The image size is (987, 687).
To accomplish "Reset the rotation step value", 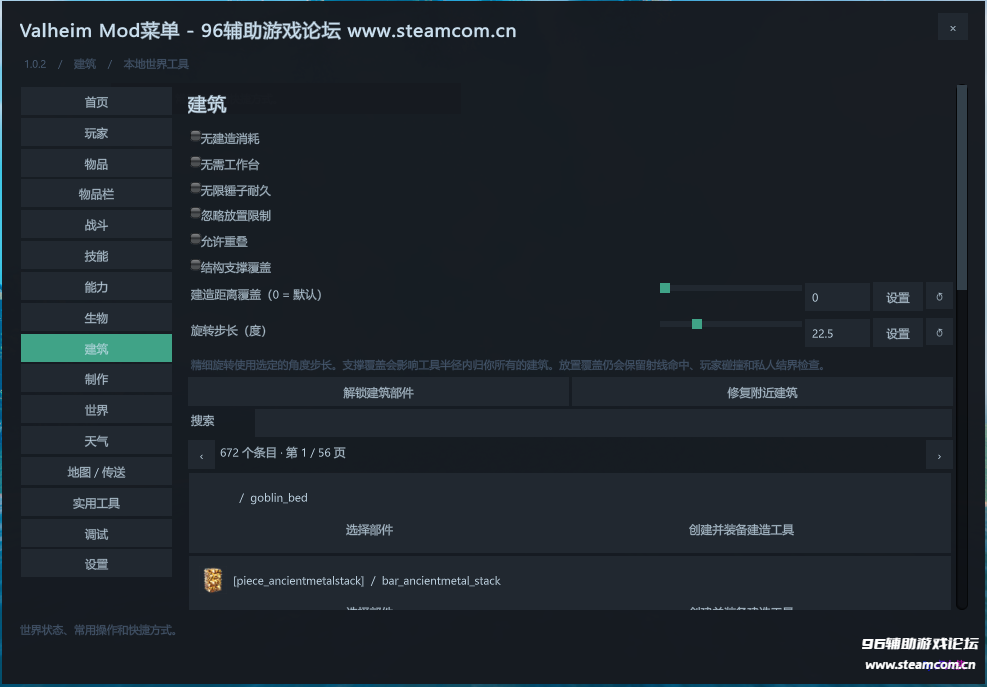I will coord(939,333).
